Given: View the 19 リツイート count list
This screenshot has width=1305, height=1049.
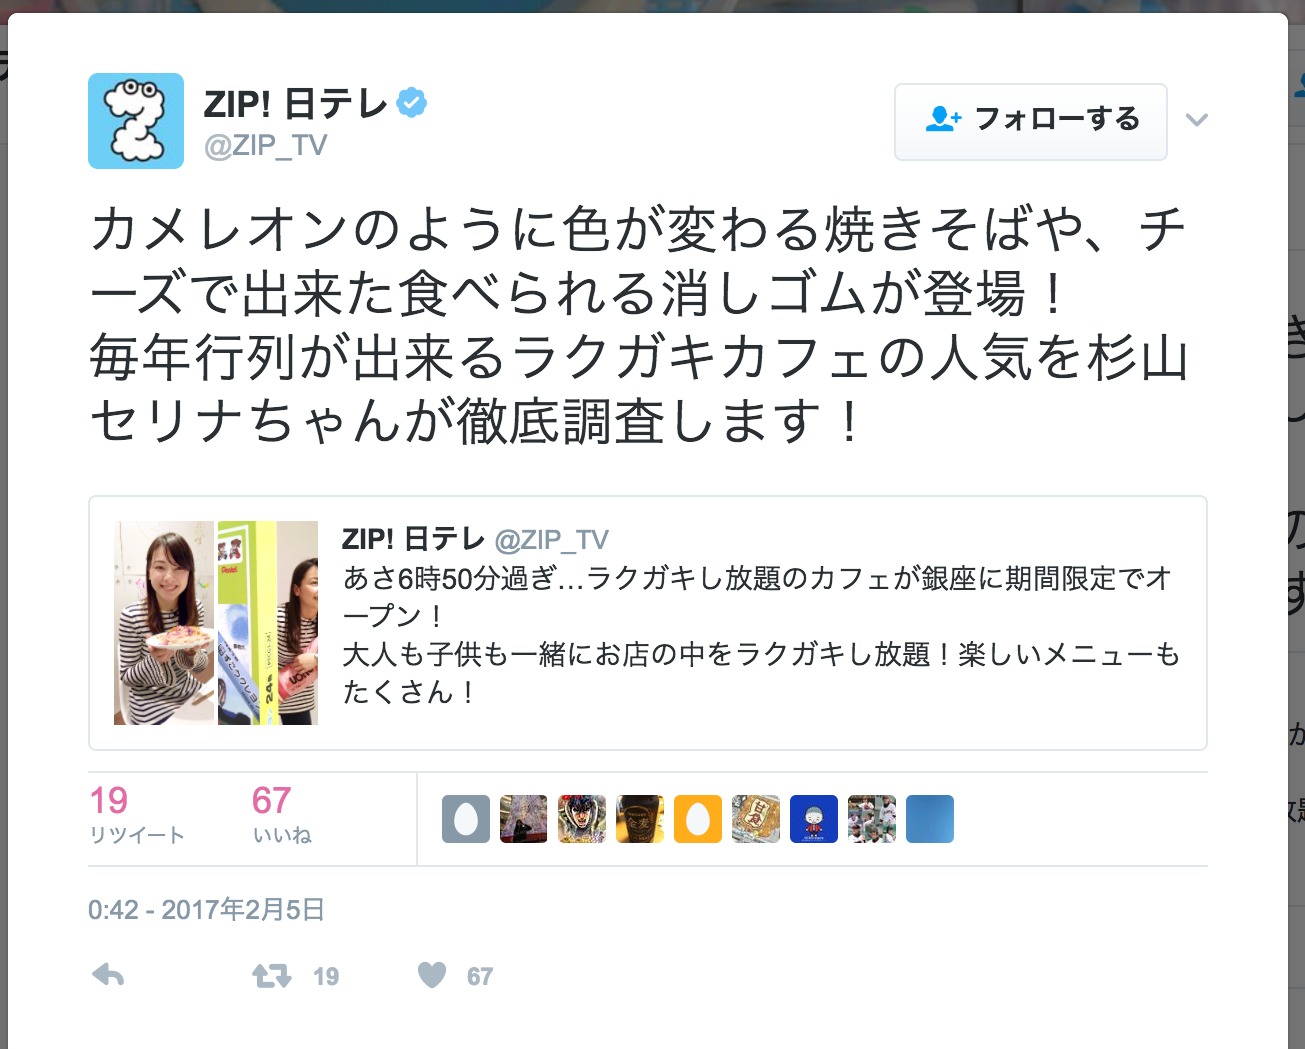Looking at the screenshot, I should coord(137,815).
